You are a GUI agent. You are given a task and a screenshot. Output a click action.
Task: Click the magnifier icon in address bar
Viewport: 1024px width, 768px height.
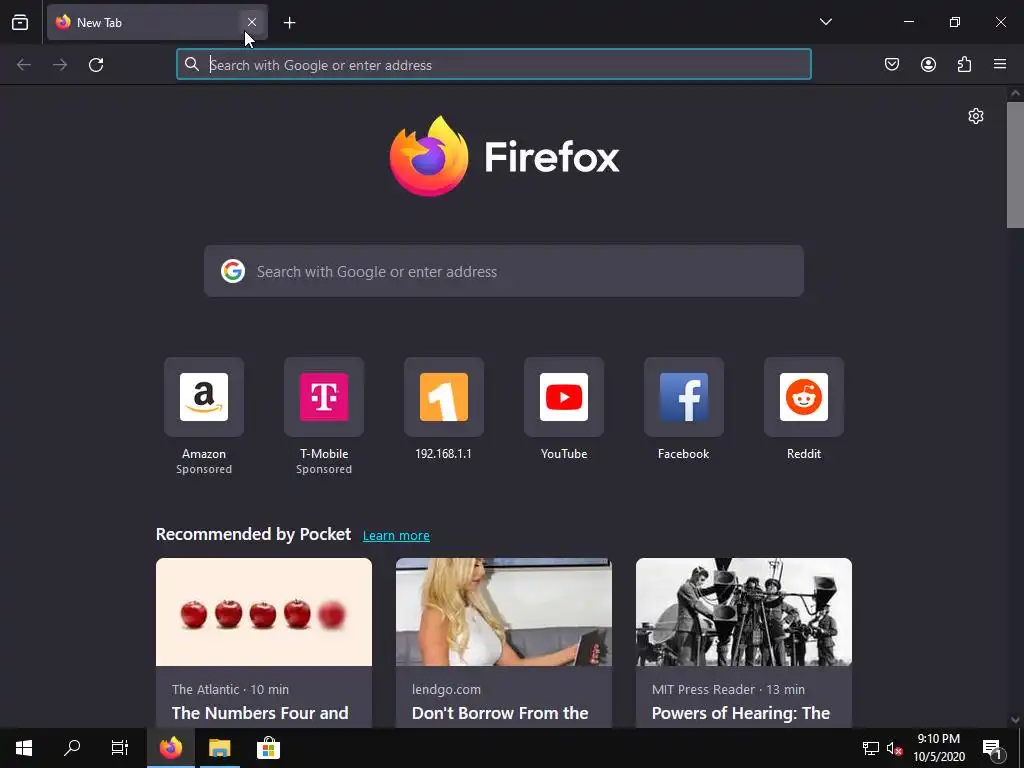click(x=191, y=64)
